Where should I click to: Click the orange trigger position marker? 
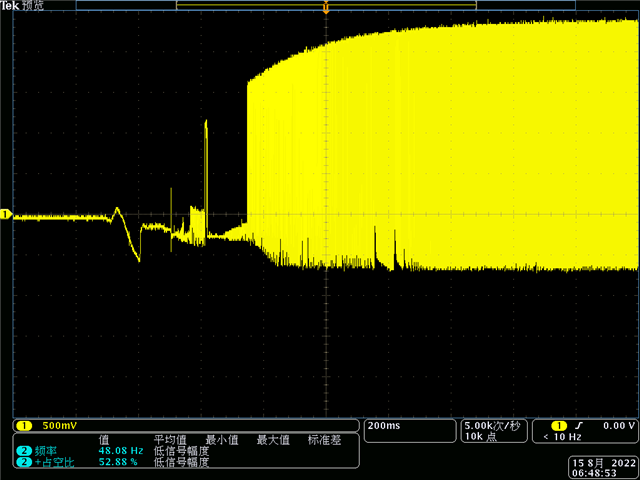(326, 7)
